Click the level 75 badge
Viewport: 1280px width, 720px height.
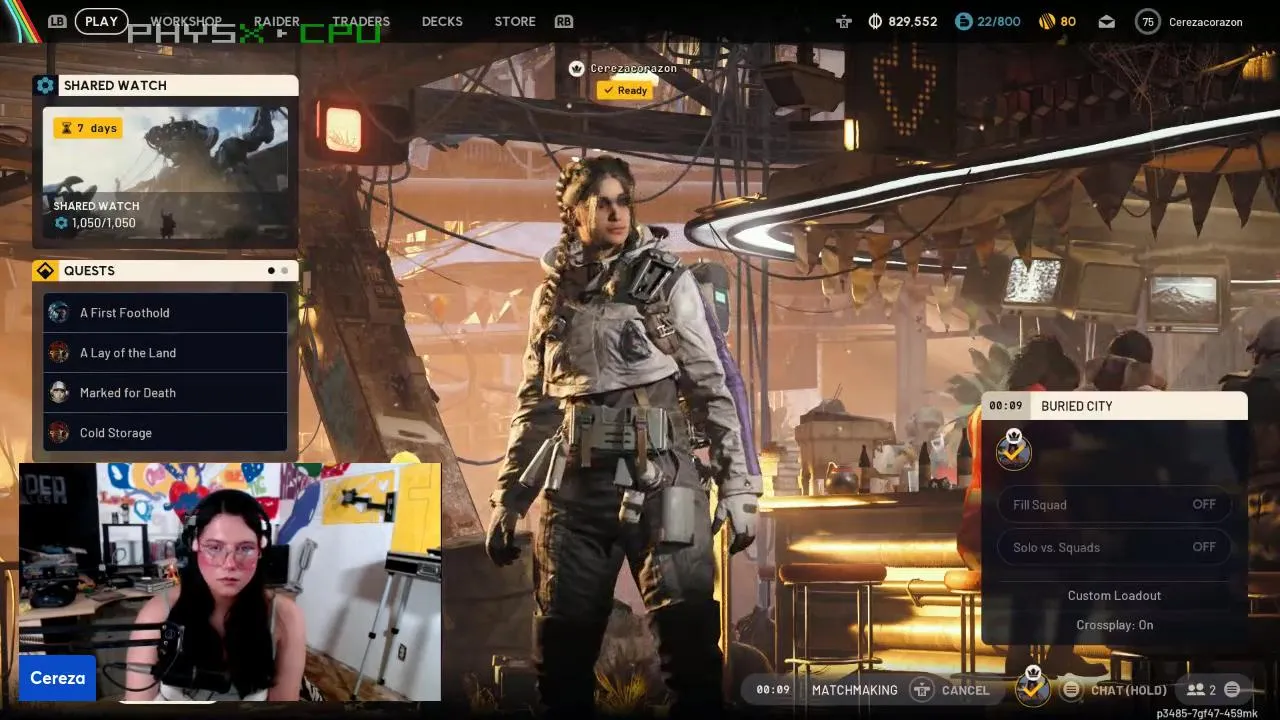[1148, 21]
